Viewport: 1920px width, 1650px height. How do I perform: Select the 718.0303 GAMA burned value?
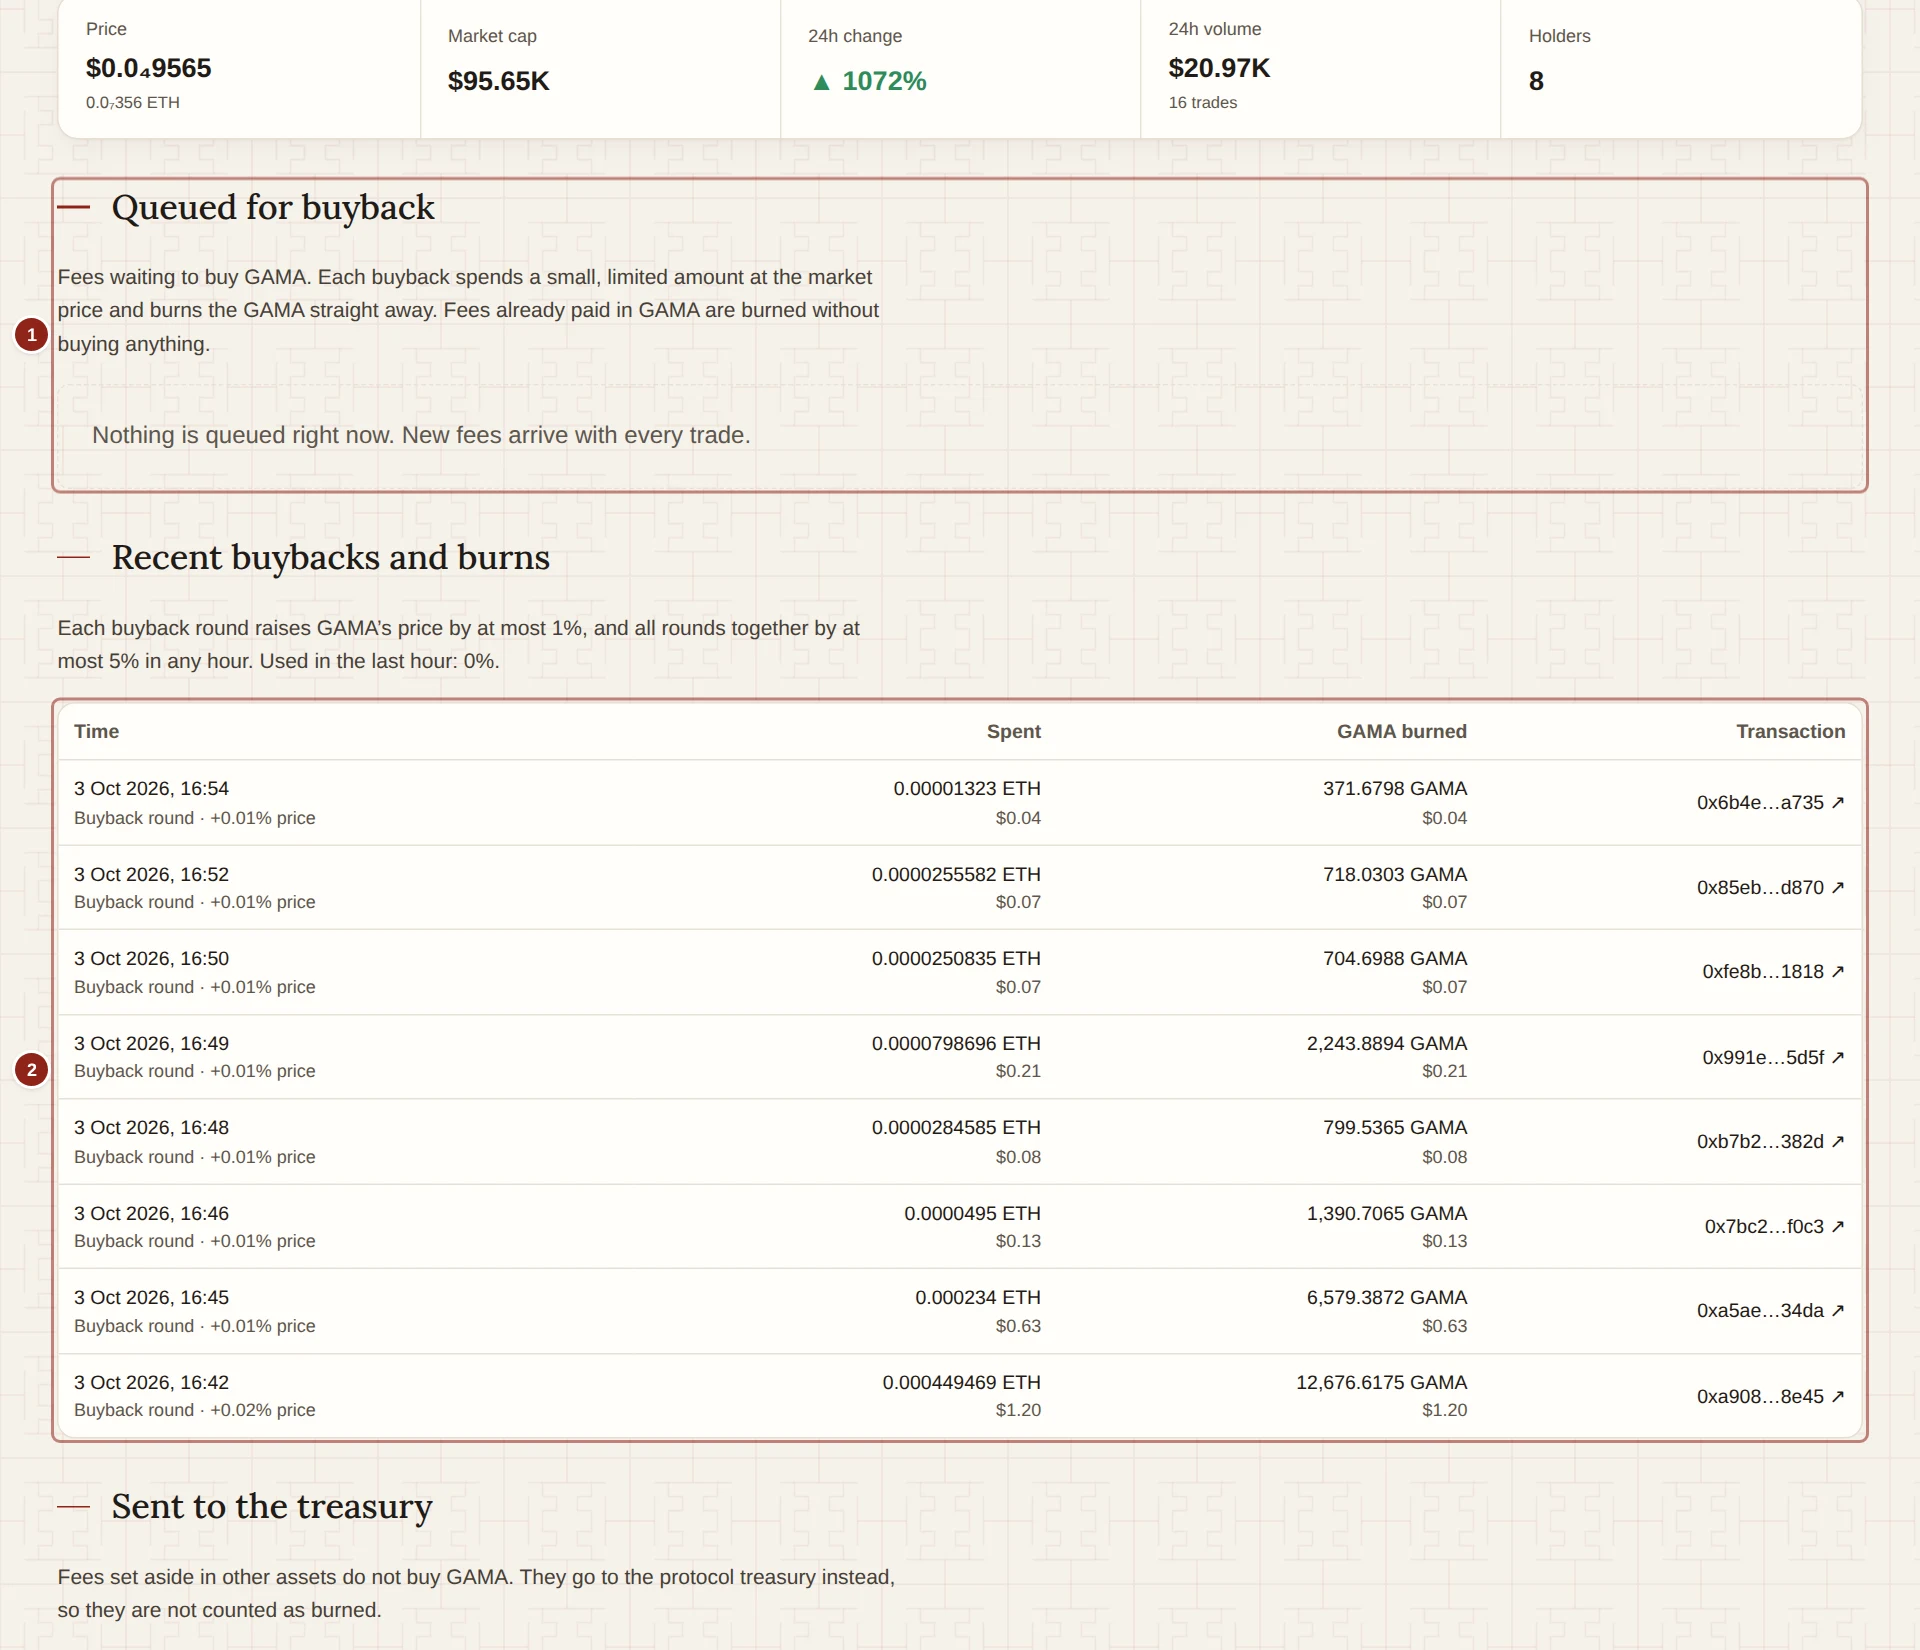click(1394, 874)
